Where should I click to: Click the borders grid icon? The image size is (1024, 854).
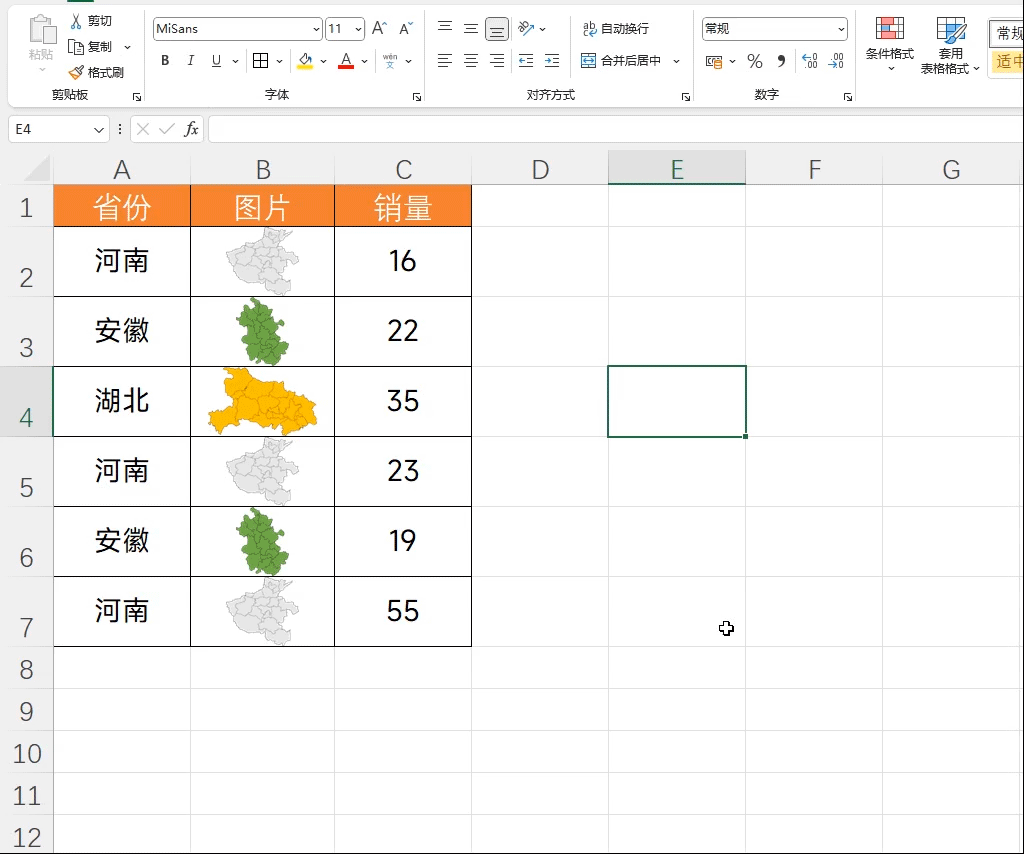pyautogui.click(x=260, y=61)
